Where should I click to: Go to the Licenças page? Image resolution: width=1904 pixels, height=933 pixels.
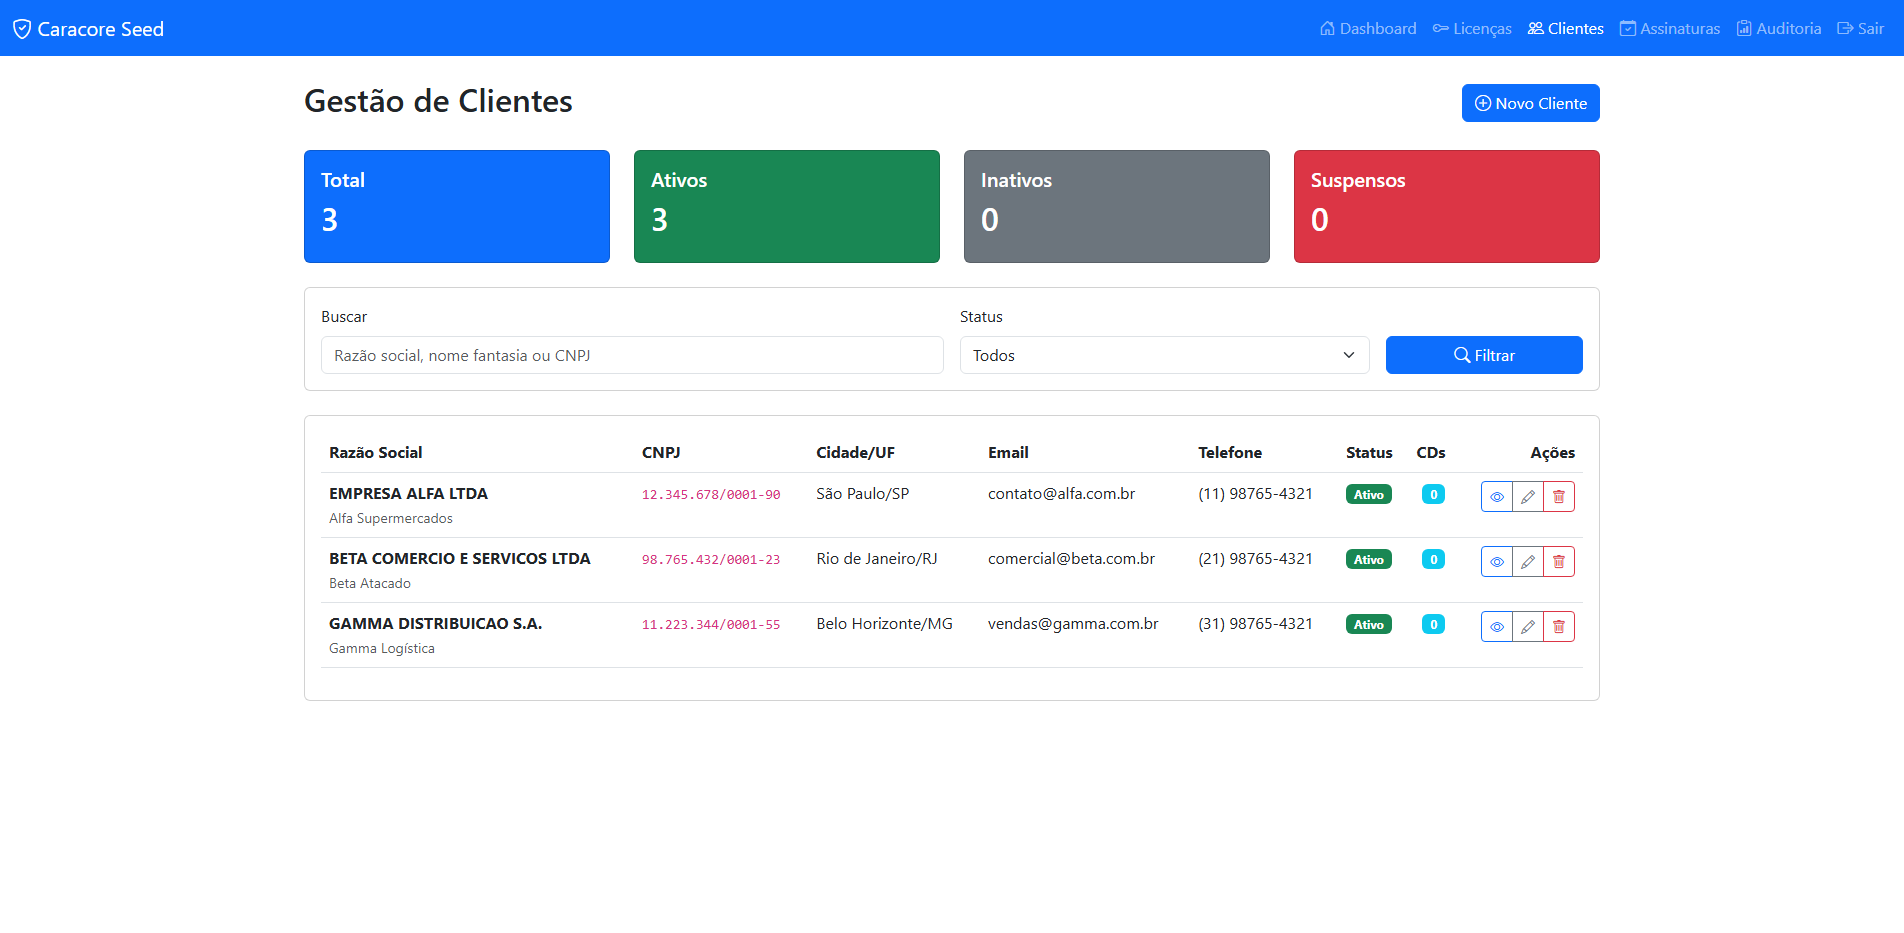pyautogui.click(x=1471, y=29)
